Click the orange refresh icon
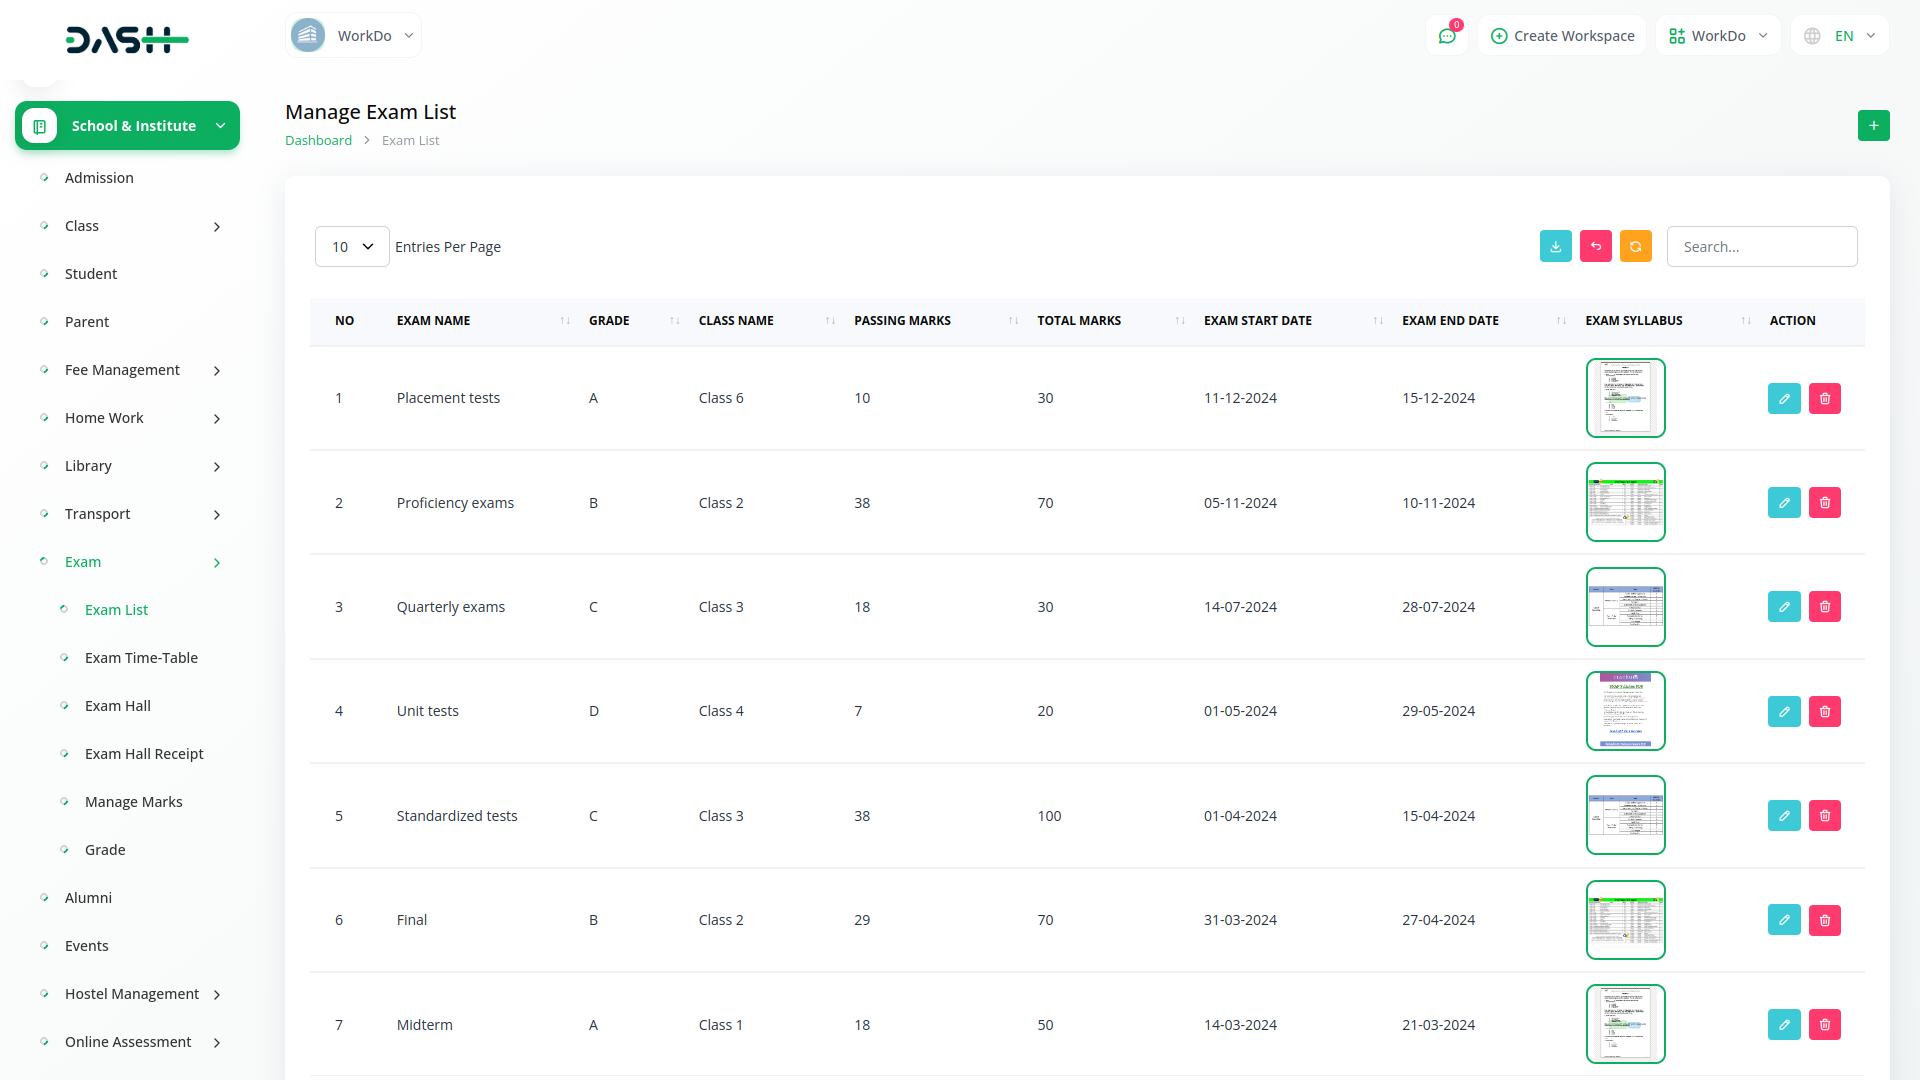 click(1635, 247)
